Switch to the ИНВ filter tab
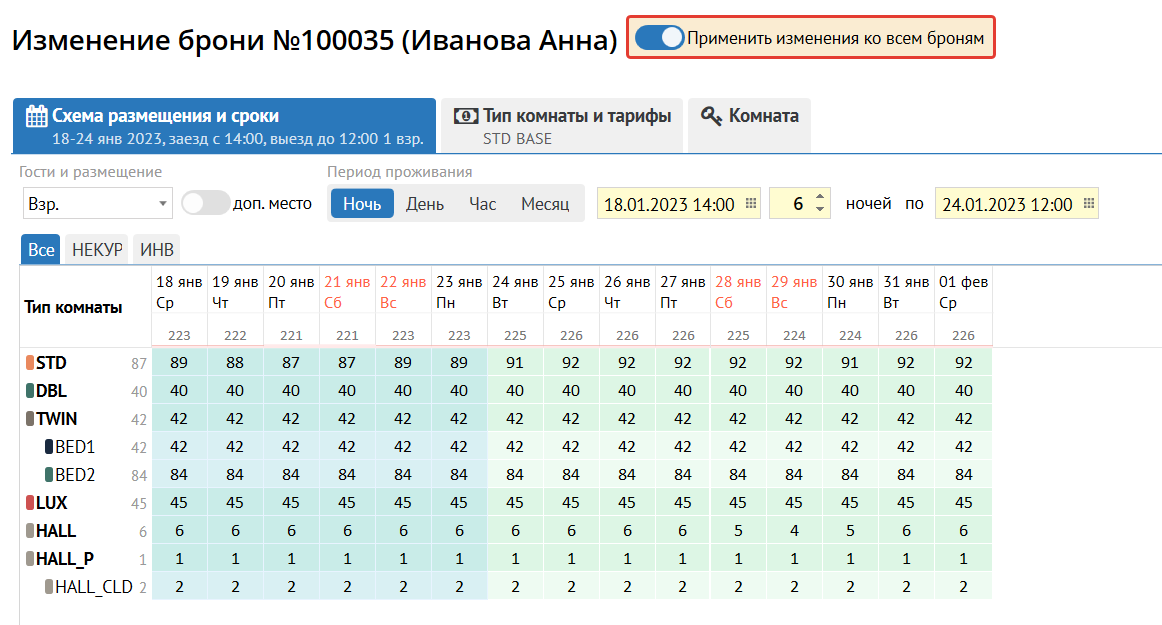 pos(155,250)
